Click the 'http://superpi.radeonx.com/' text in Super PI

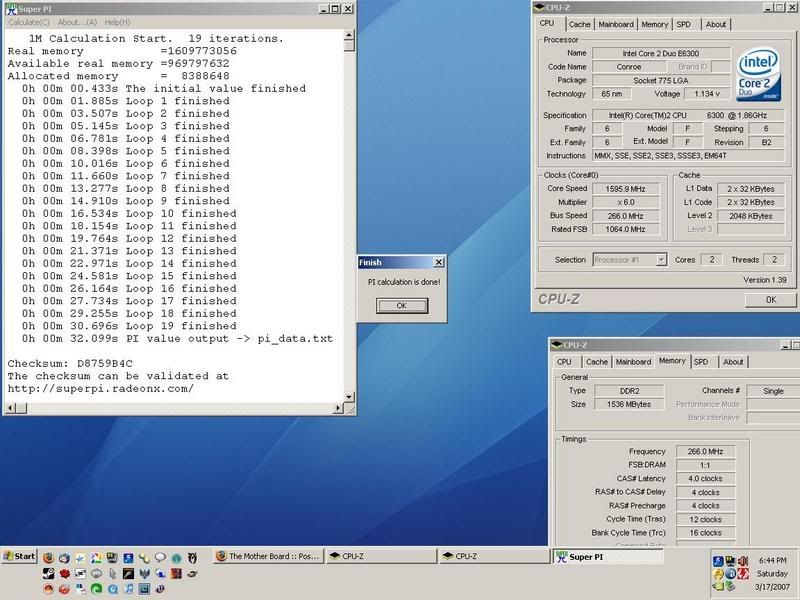(101, 389)
